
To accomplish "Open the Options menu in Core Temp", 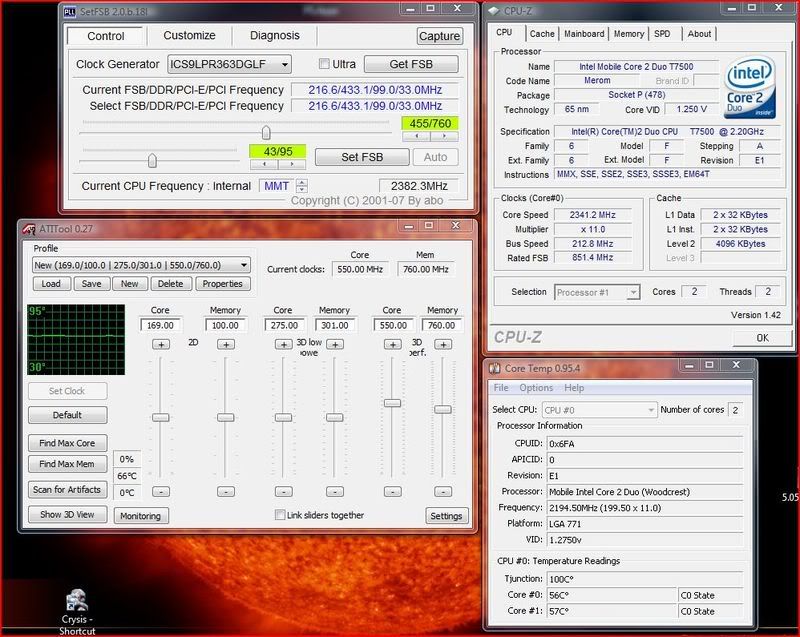I will point(536,388).
